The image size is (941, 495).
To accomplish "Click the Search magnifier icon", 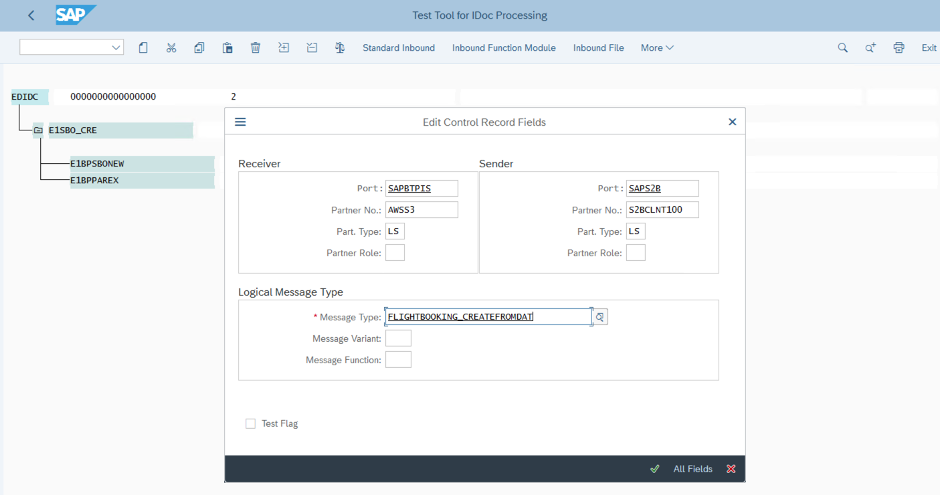I will [x=843, y=47].
